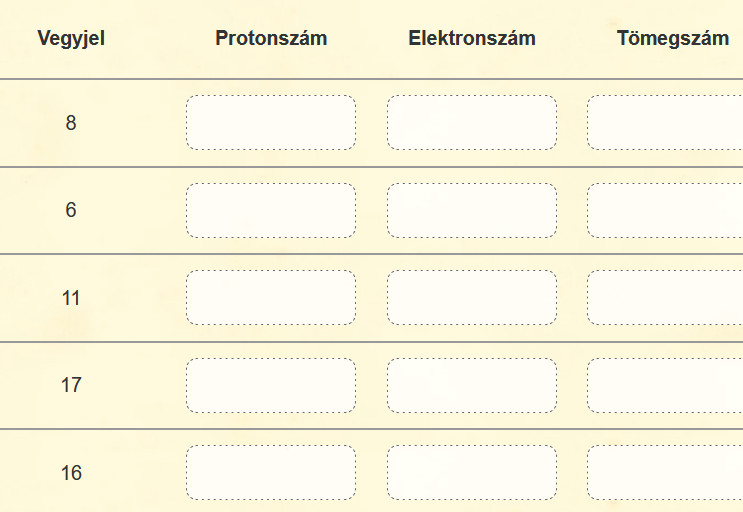
Task: Select the Tömegszám field in row 11
Action: point(665,297)
